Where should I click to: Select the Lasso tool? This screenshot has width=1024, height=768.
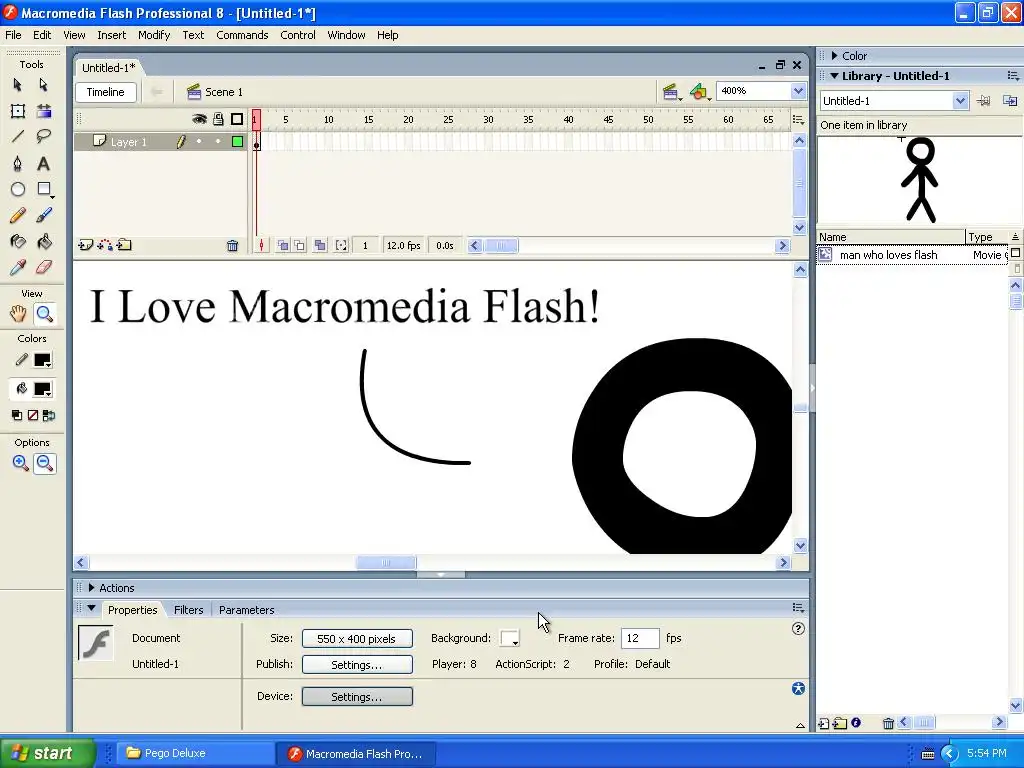coord(43,136)
